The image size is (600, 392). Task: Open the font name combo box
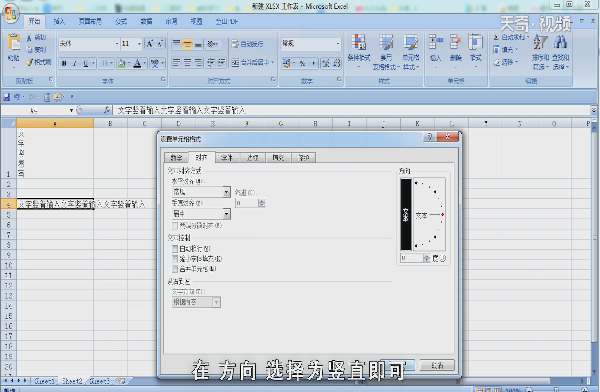point(89,44)
